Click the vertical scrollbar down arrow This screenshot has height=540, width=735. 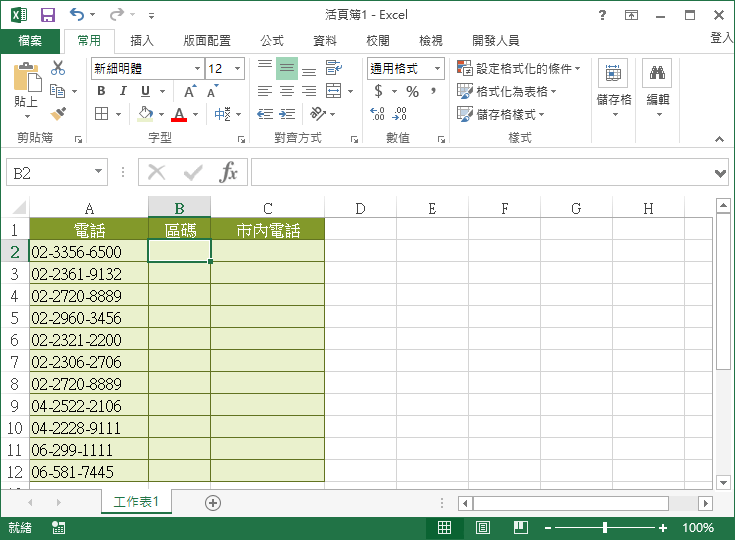point(723,482)
